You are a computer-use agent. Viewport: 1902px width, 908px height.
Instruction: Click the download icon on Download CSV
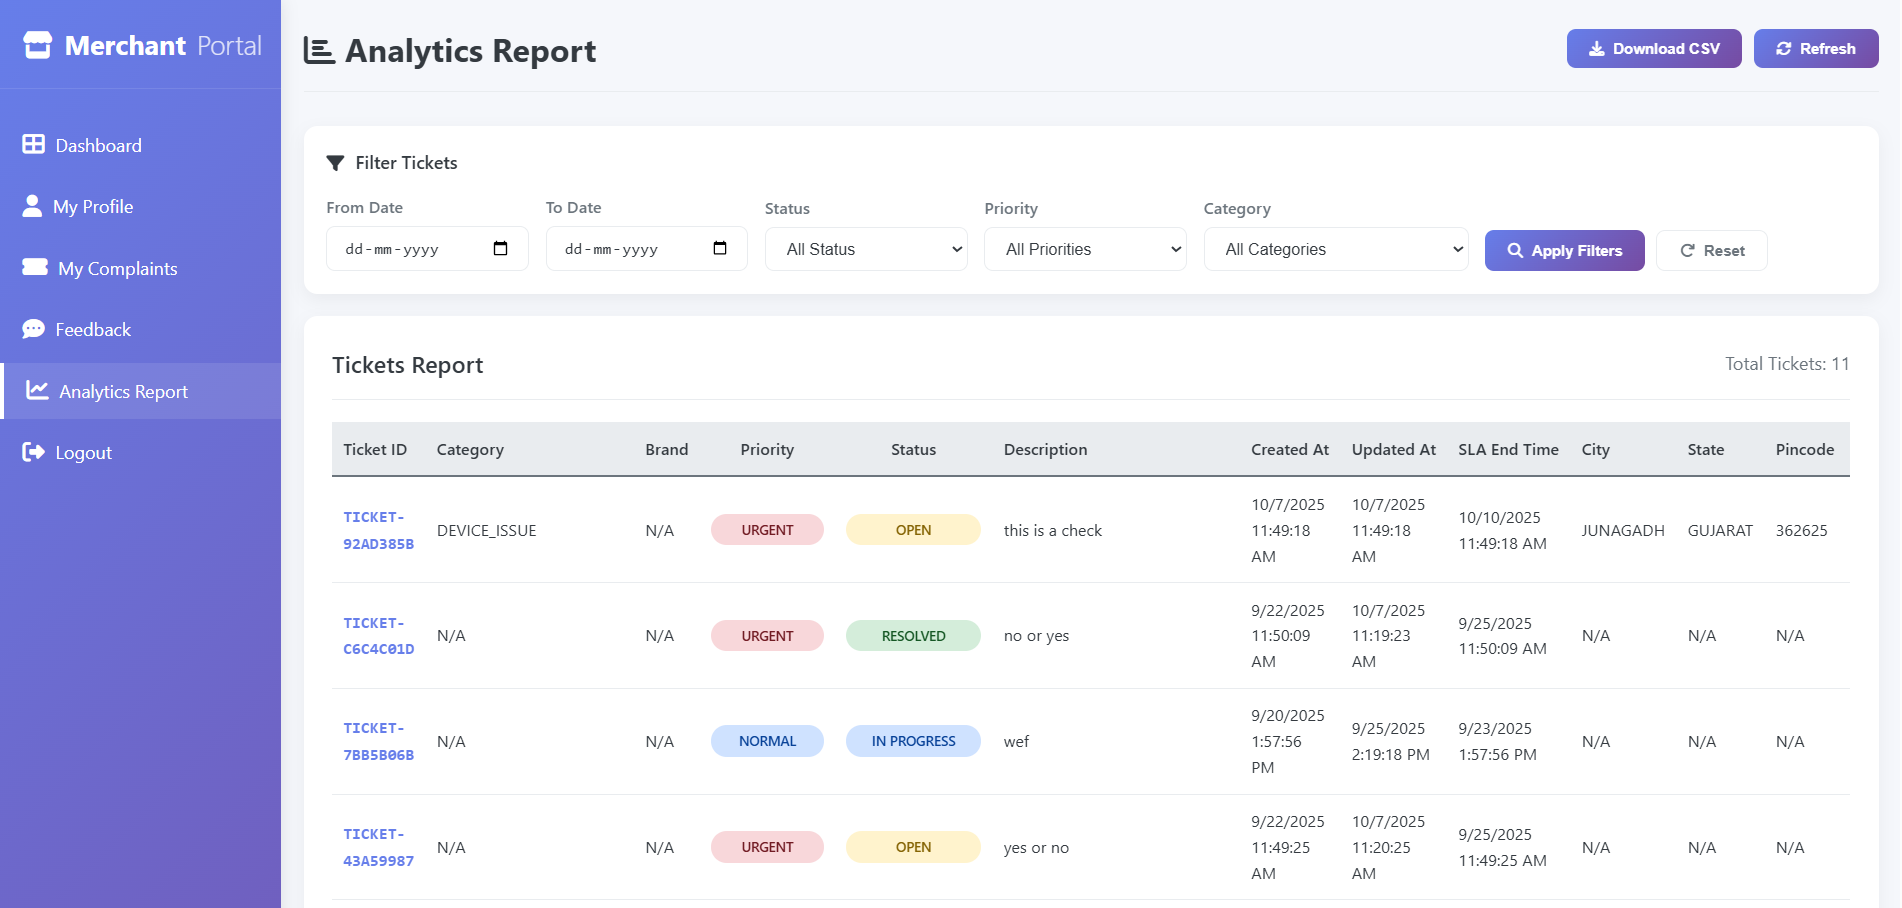tap(1596, 48)
